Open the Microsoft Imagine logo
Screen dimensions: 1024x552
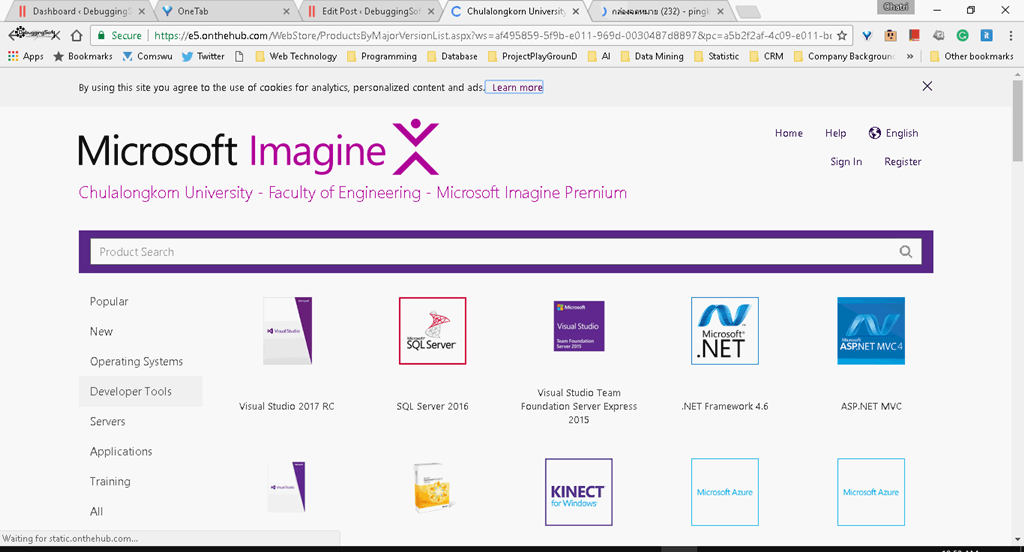(259, 148)
